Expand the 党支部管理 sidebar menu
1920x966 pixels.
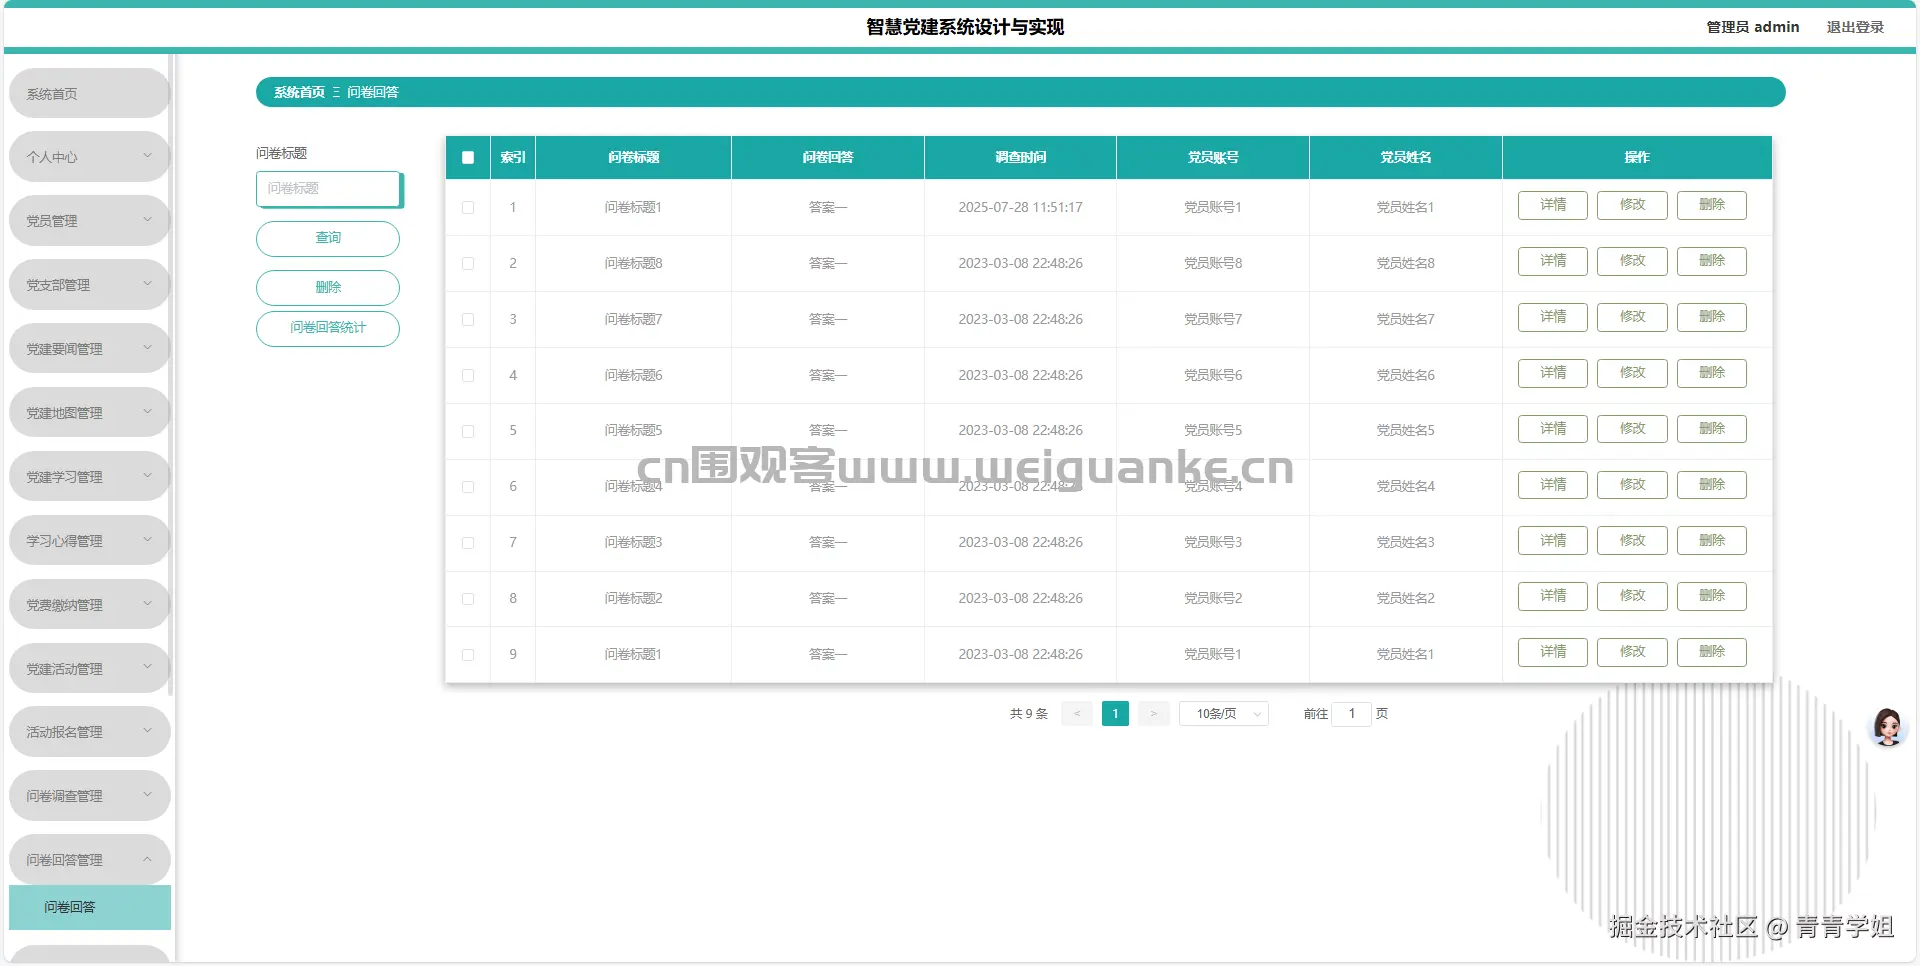click(90, 285)
